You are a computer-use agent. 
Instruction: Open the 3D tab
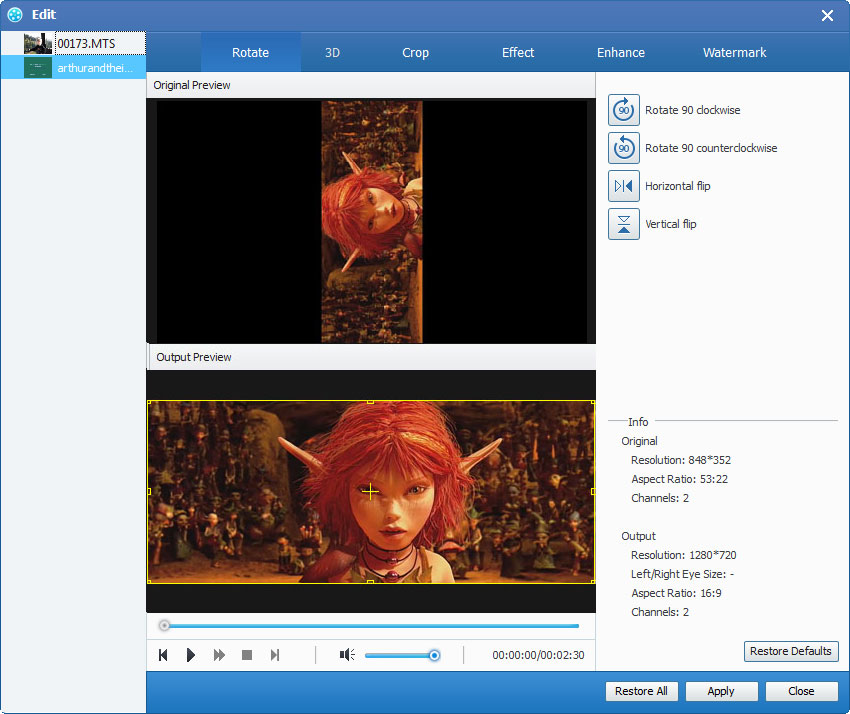pos(332,53)
